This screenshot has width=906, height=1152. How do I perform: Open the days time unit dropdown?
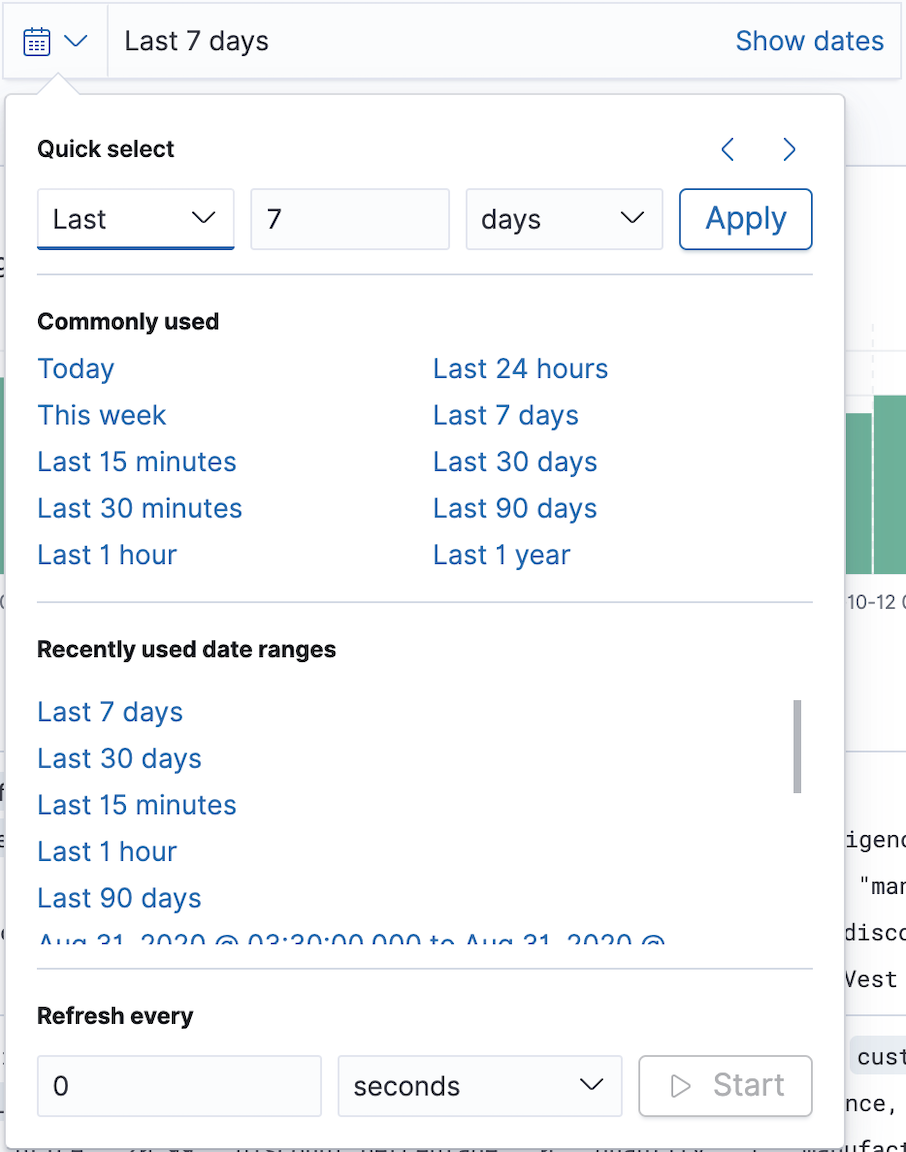pyautogui.click(x=564, y=219)
